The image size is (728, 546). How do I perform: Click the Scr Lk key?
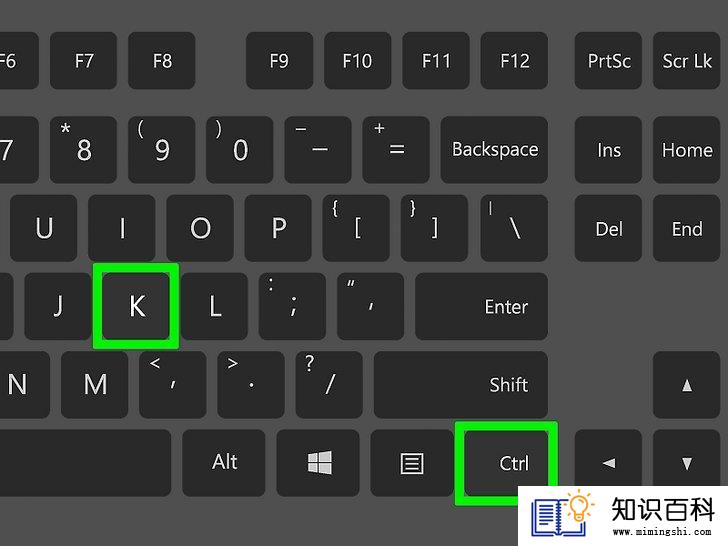point(687,61)
